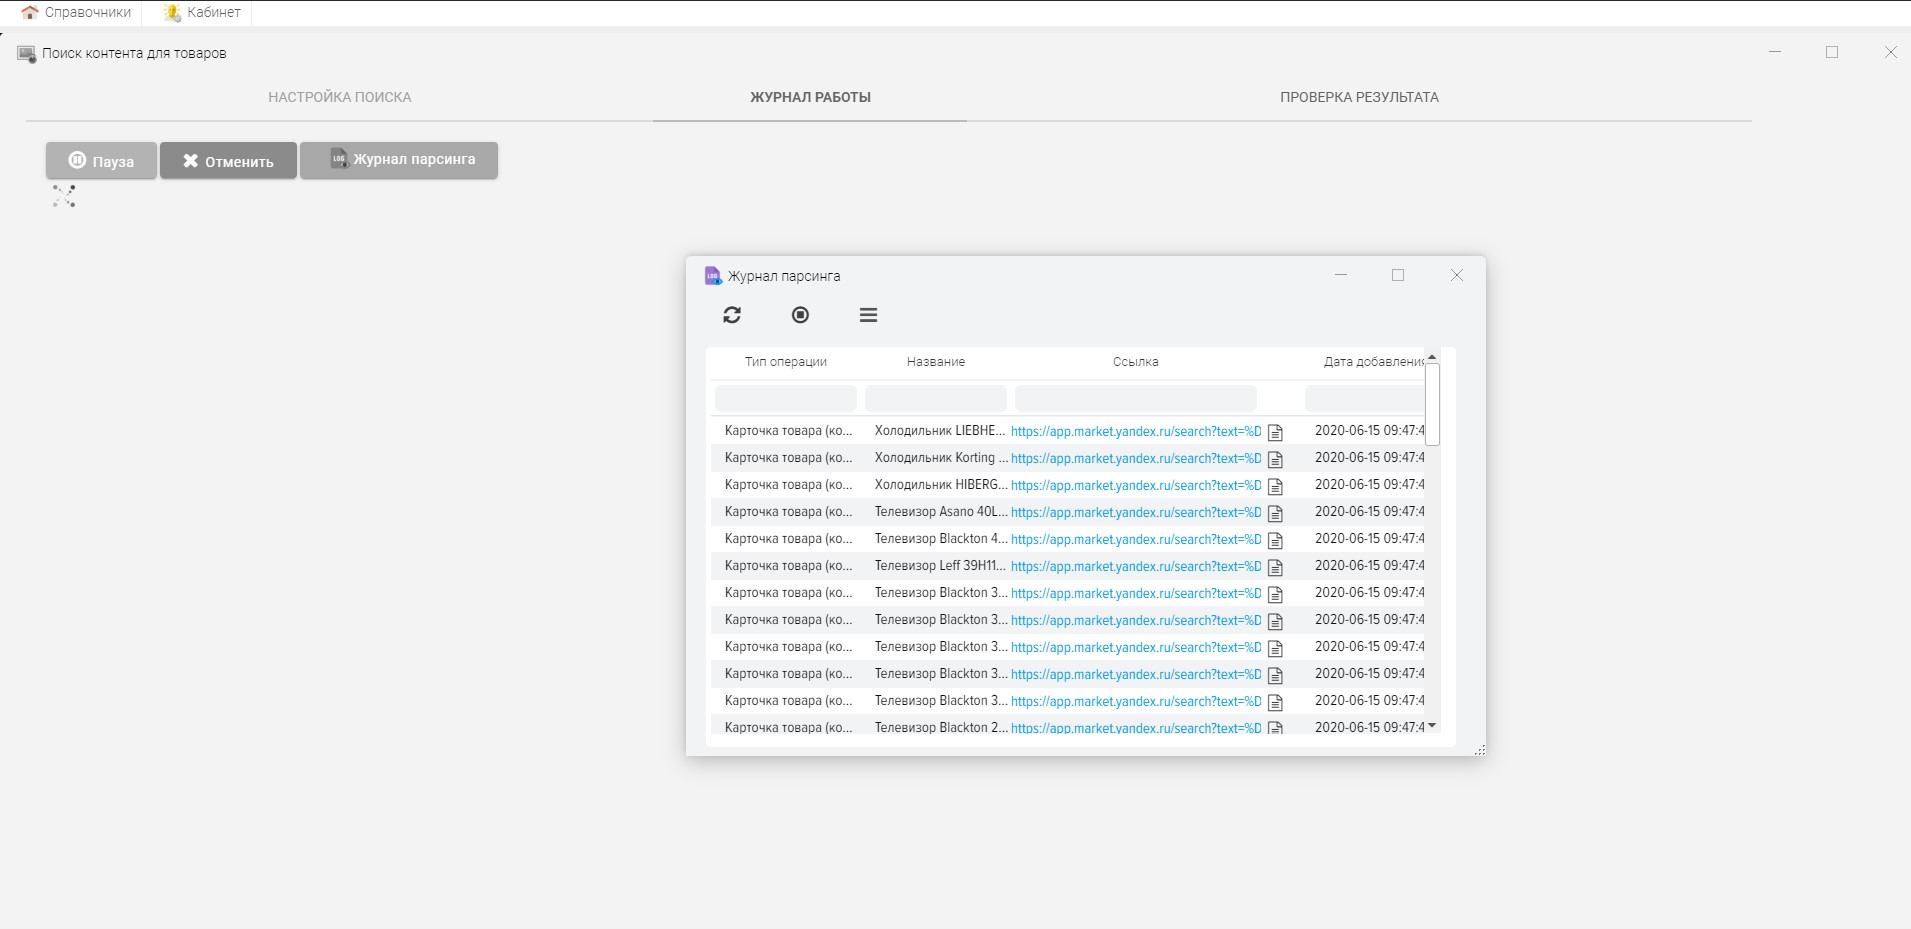Maximize the Поиск контента для товаров window
Image resolution: width=1911 pixels, height=929 pixels.
pyautogui.click(x=1832, y=52)
